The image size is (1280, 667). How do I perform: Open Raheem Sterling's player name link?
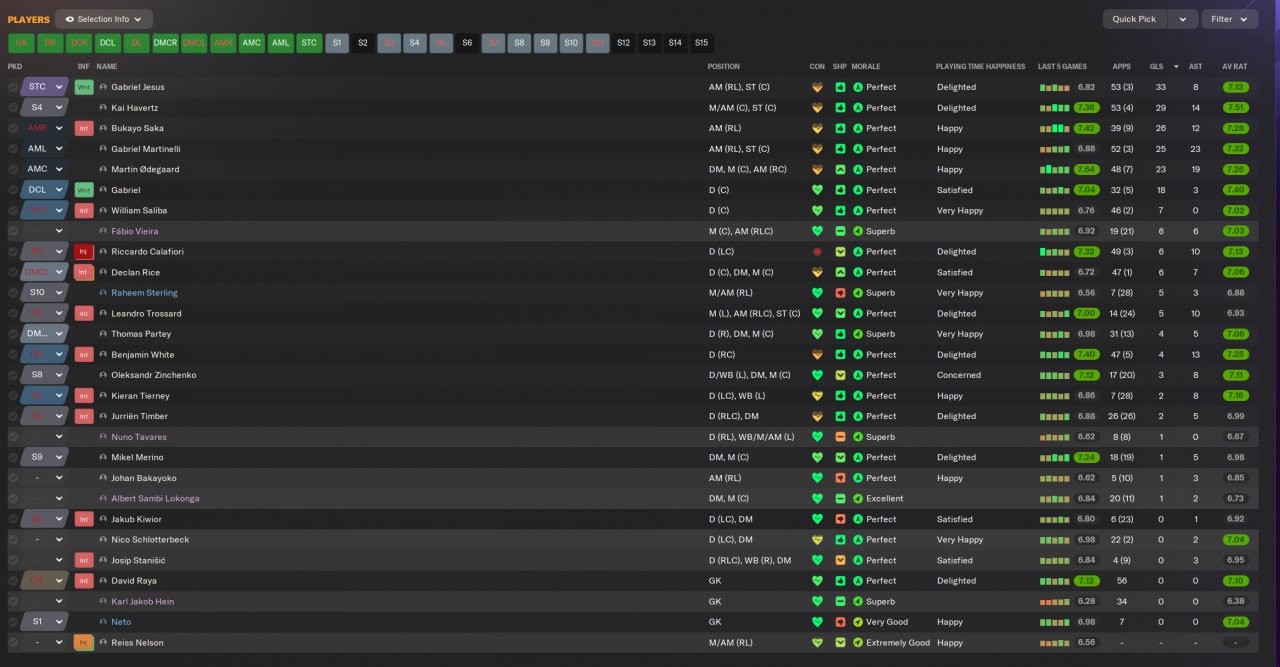144,293
